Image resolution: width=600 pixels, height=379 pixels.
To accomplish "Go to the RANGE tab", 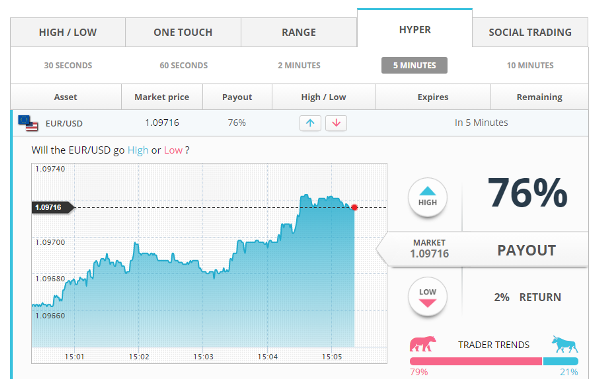I will click(299, 32).
